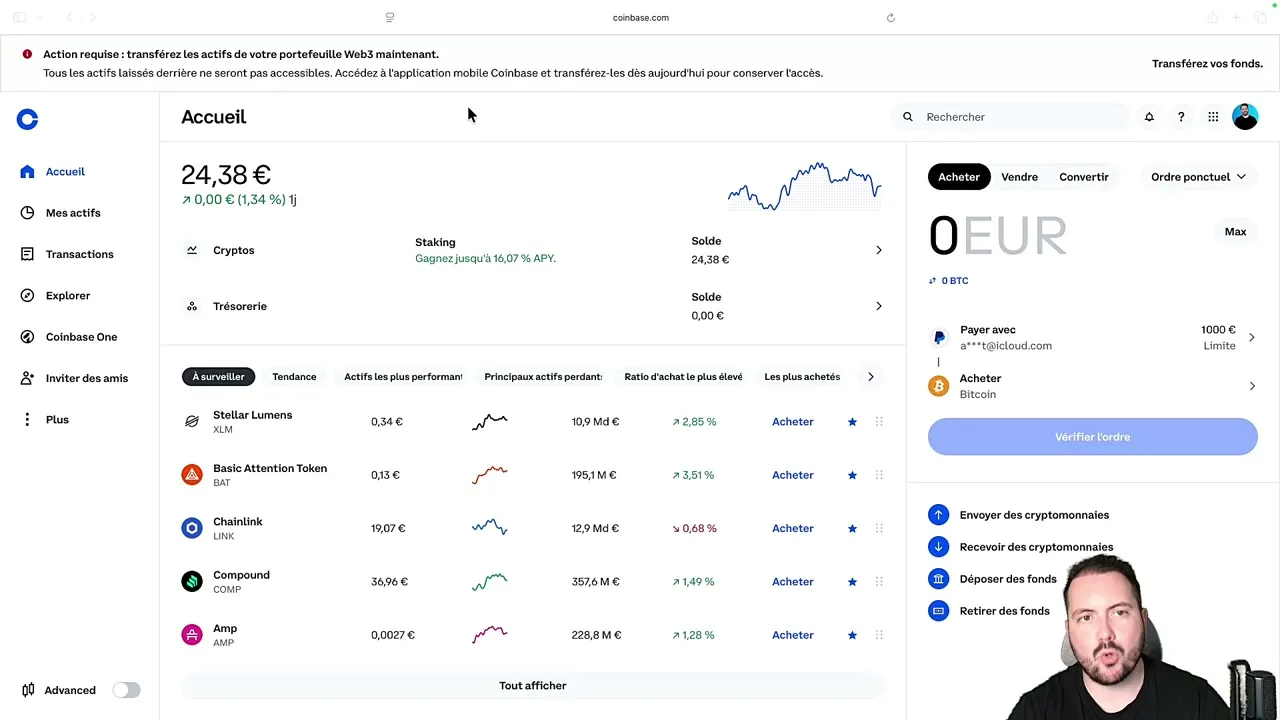Click the Max amount control

1235,231
